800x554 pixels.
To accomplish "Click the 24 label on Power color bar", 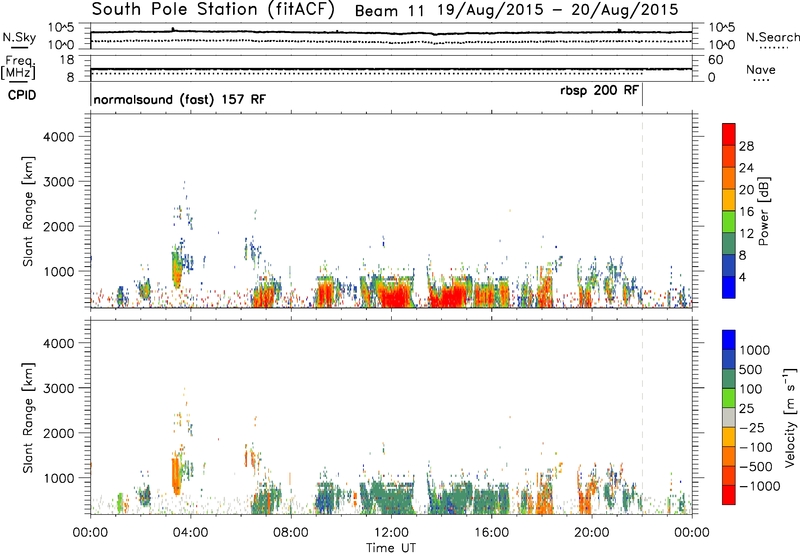I will [x=746, y=168].
